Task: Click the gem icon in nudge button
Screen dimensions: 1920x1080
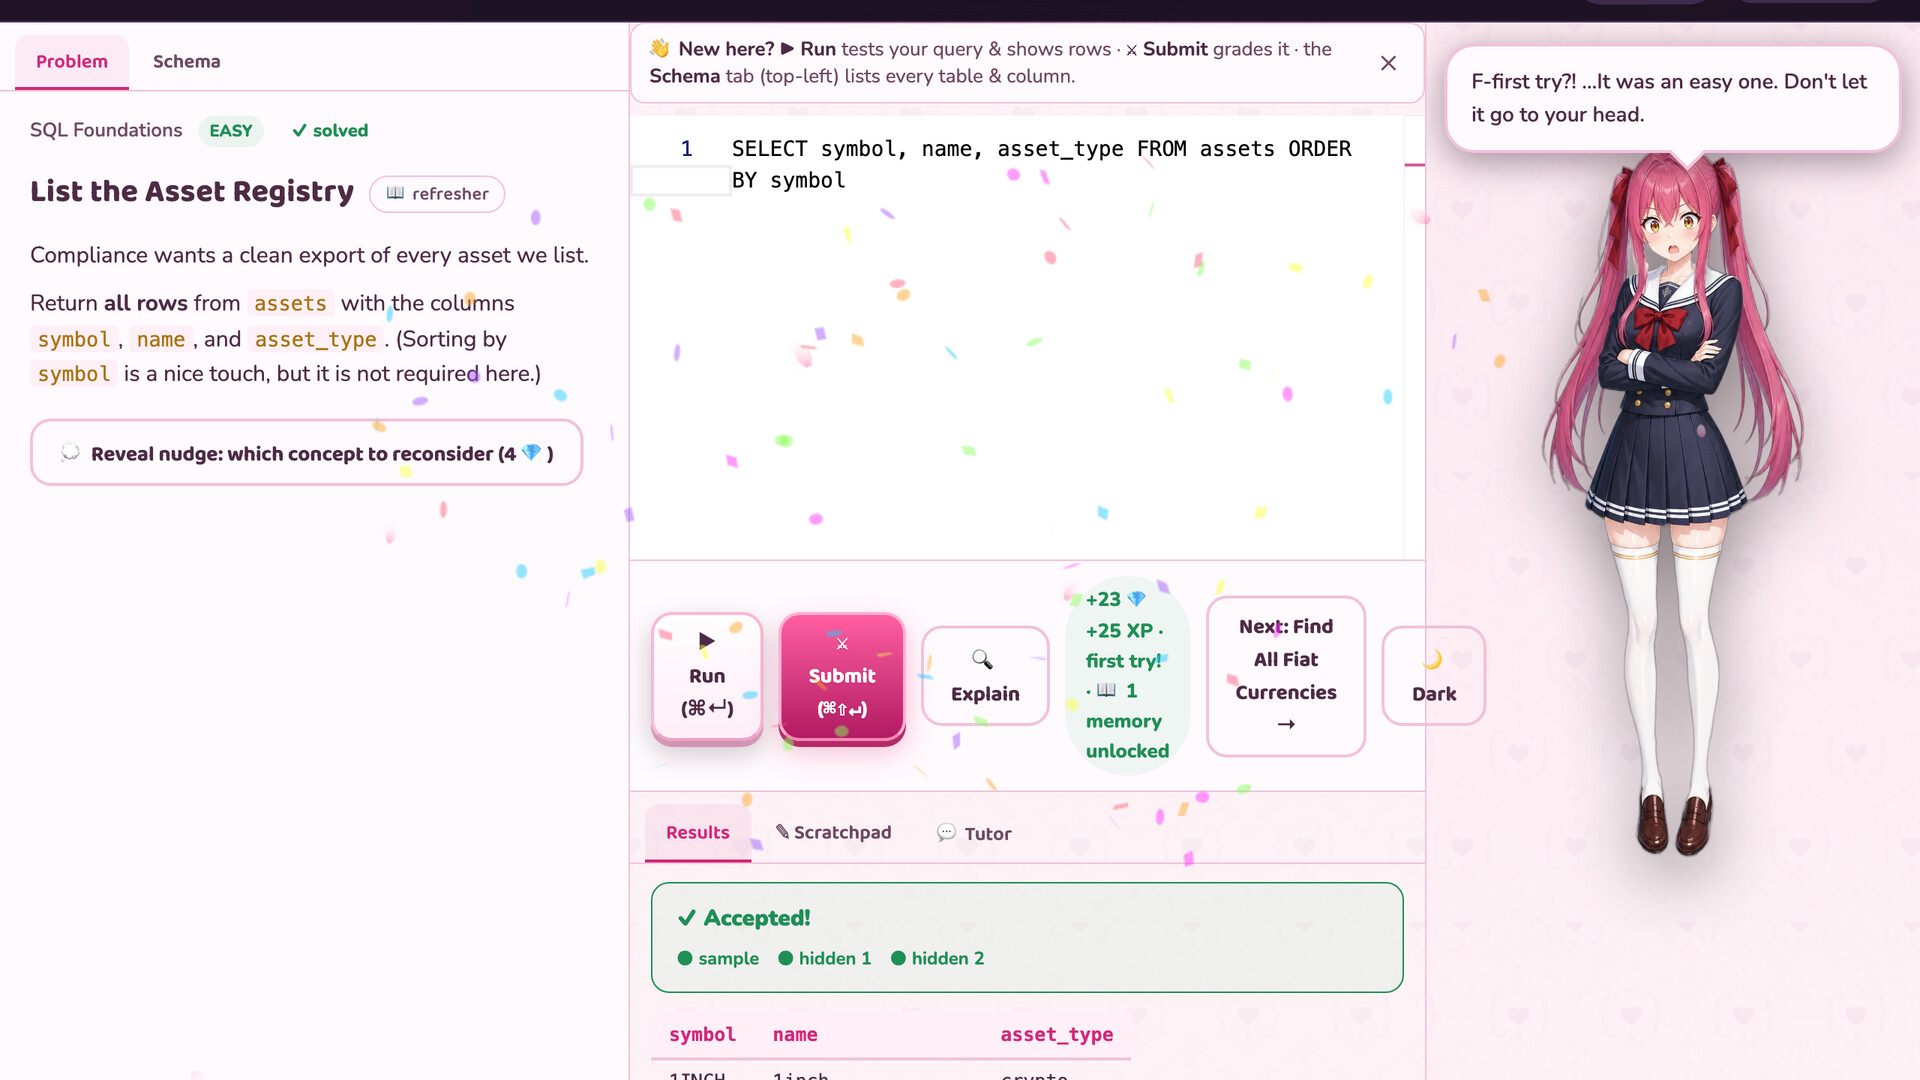Action: 532,453
